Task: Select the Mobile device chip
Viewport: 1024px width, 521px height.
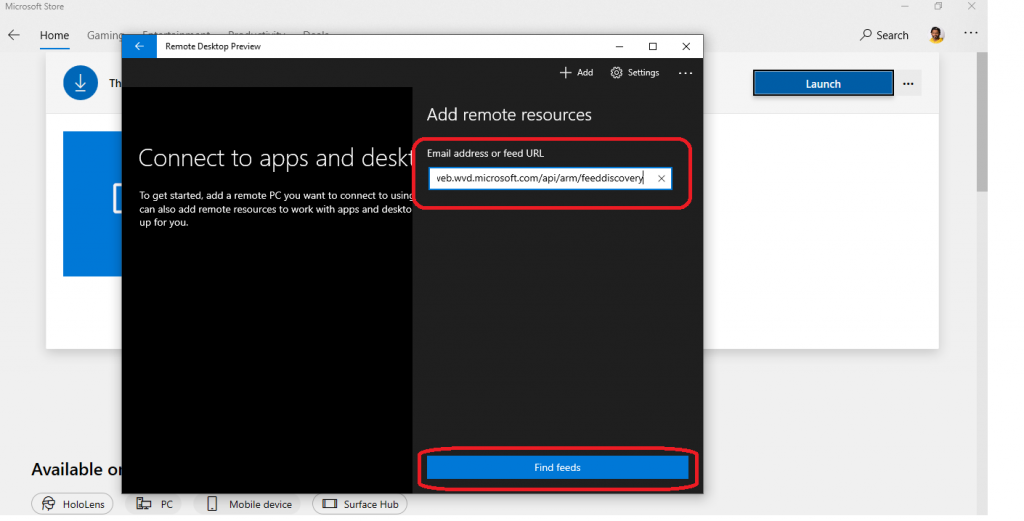Action: click(x=248, y=504)
